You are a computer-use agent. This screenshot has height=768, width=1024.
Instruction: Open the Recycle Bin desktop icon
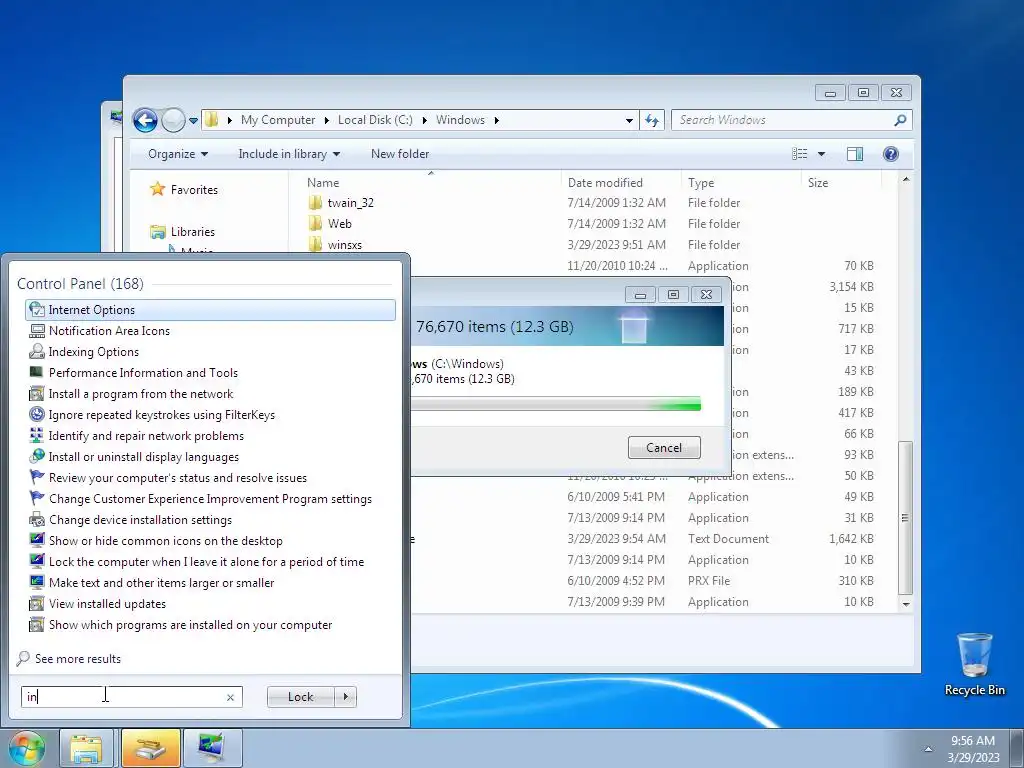point(974,664)
